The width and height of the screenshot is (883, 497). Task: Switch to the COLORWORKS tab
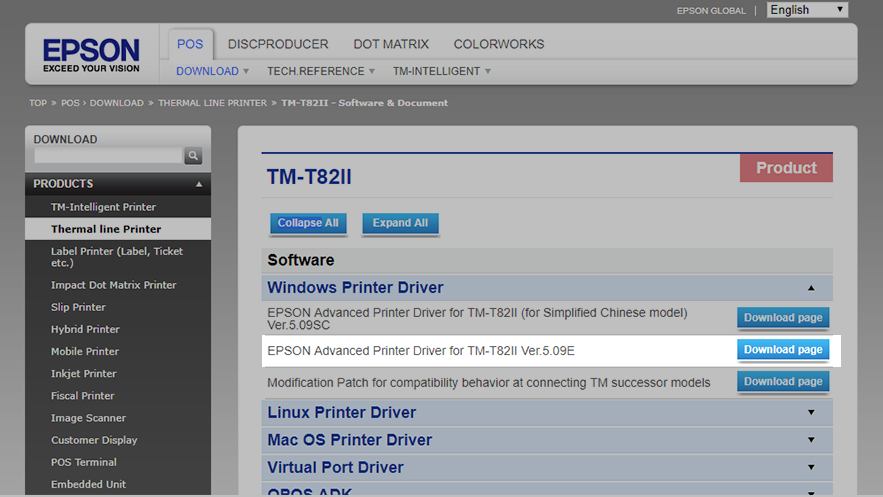point(499,44)
